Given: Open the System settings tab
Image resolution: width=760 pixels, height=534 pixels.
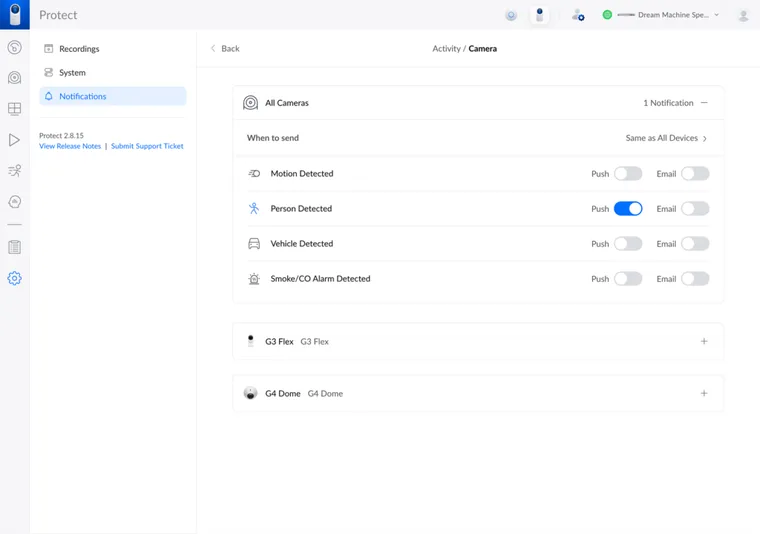Looking at the screenshot, I should coord(112,72).
